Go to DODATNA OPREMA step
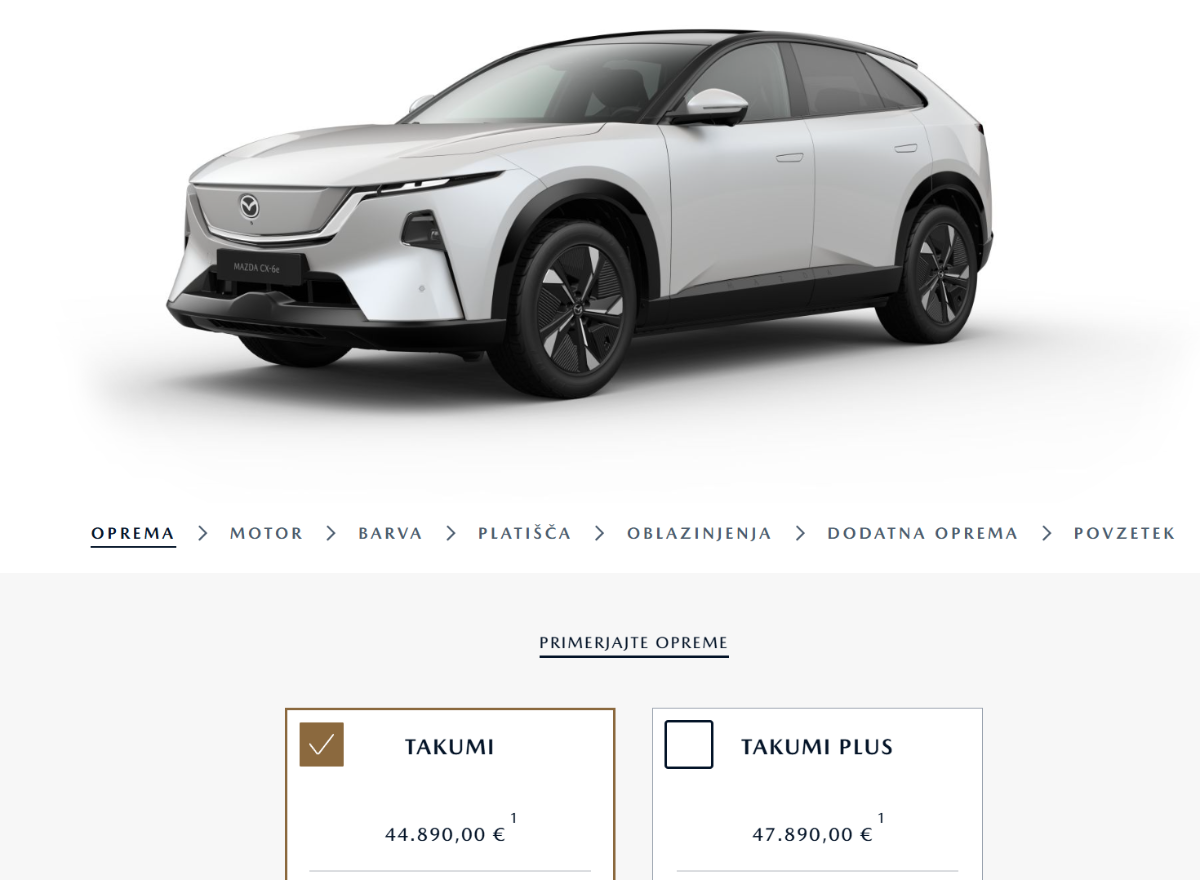This screenshot has height=880, width=1200. pyautogui.click(x=923, y=533)
